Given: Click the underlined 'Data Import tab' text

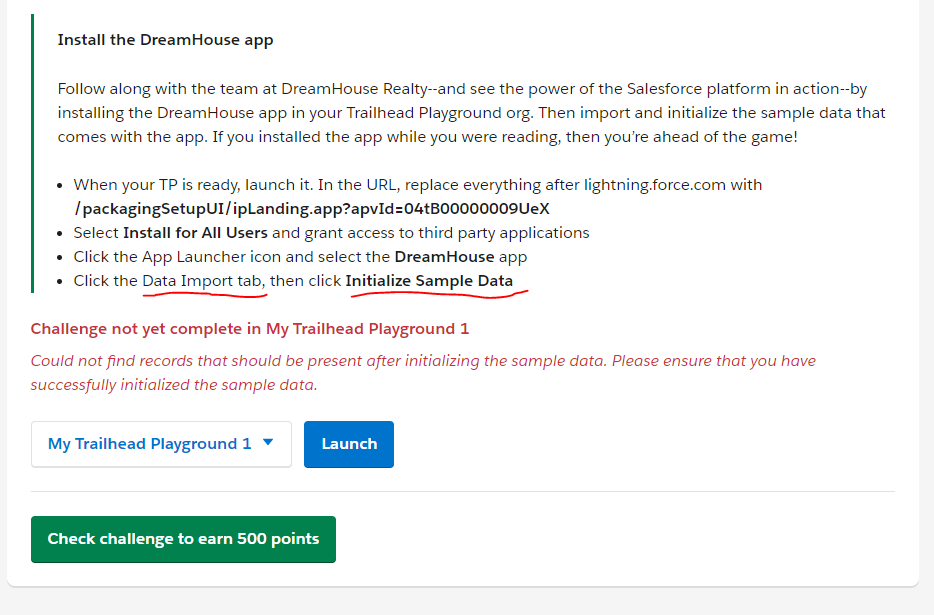Looking at the screenshot, I should pyautogui.click(x=203, y=281).
